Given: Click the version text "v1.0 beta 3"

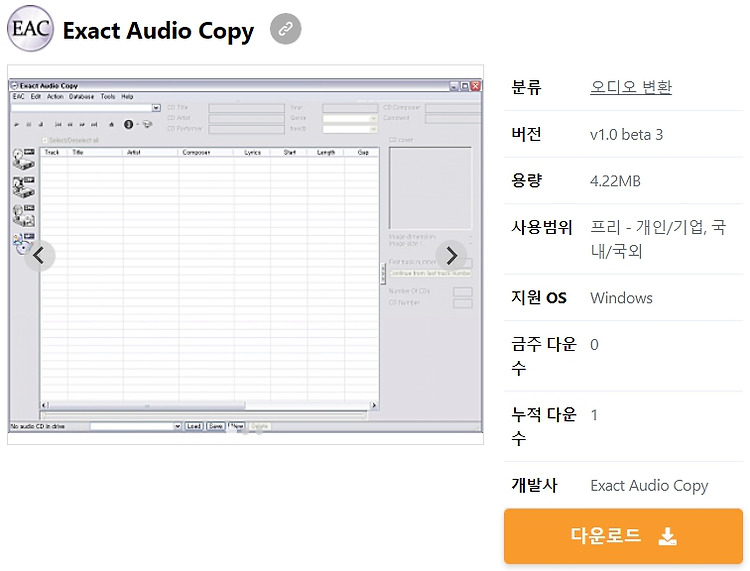Looking at the screenshot, I should click(626, 135).
